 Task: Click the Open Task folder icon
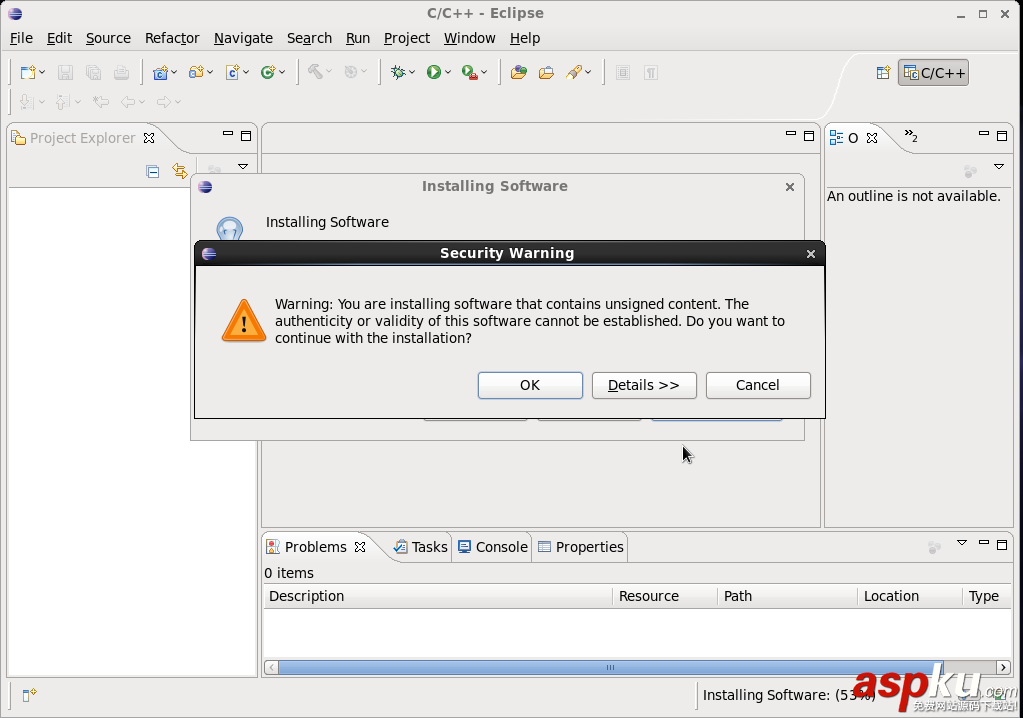coord(546,72)
